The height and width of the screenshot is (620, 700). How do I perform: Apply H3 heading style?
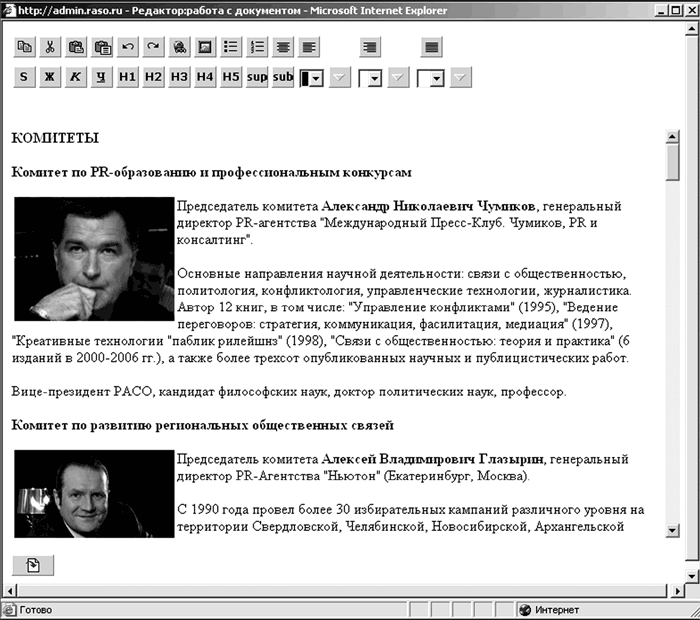point(179,77)
